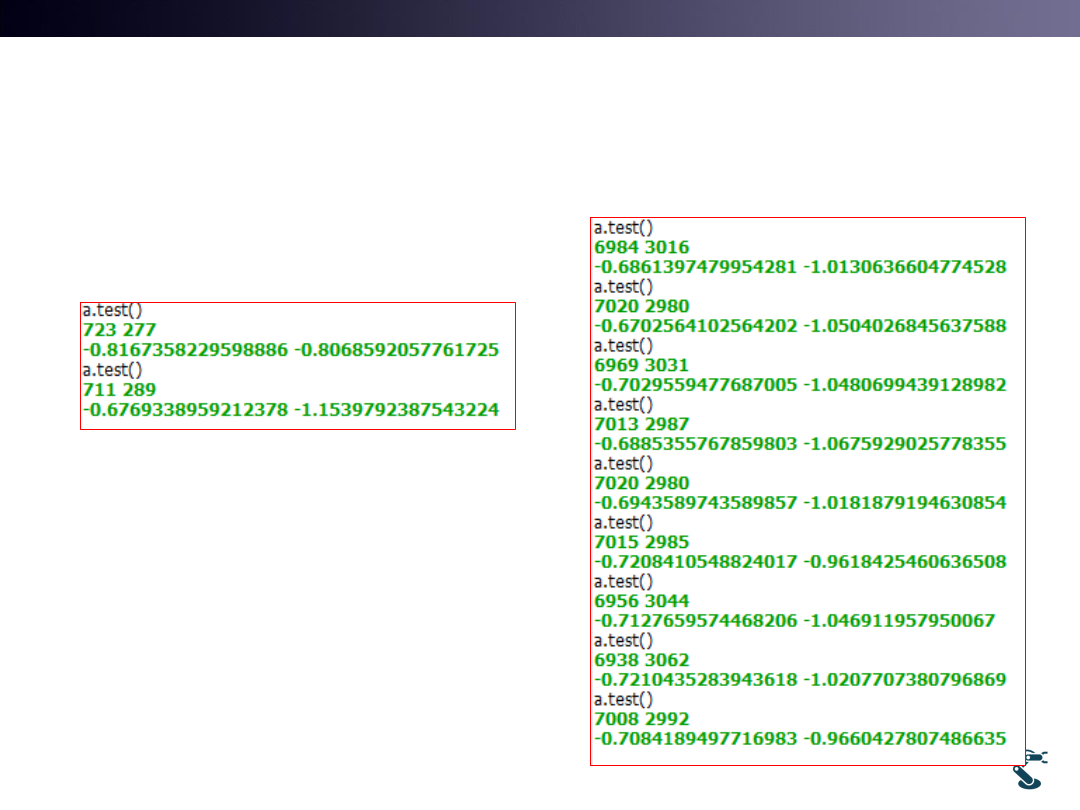Click the output line '6984 3016'

tap(641, 247)
